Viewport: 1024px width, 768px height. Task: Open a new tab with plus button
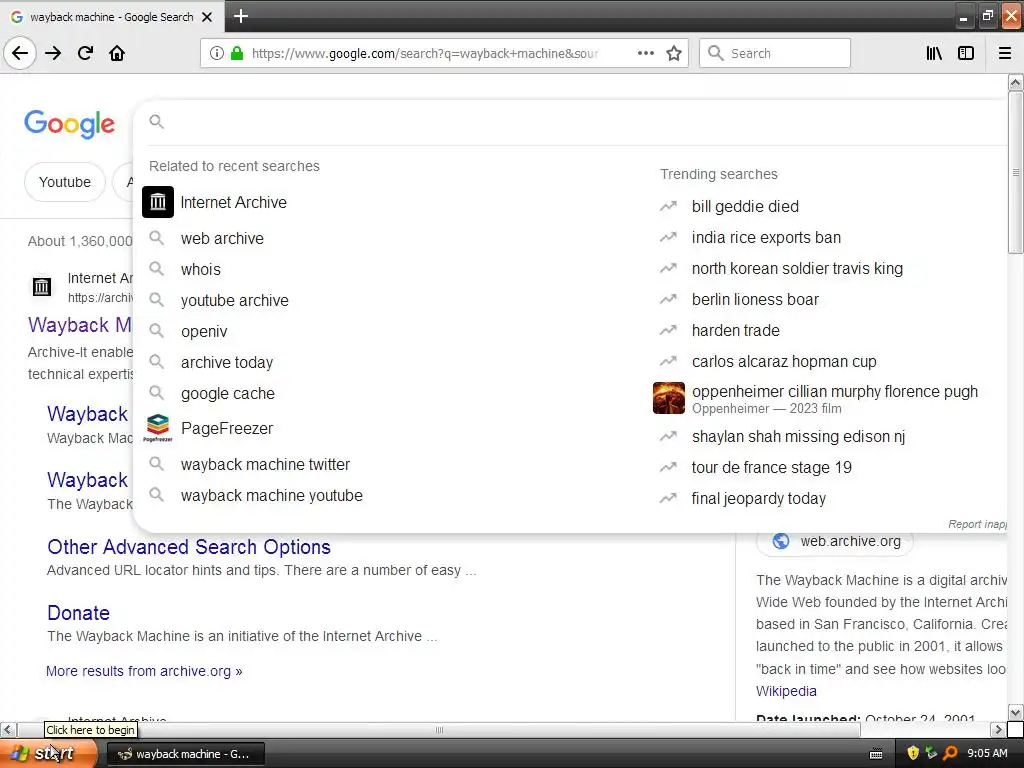240,16
